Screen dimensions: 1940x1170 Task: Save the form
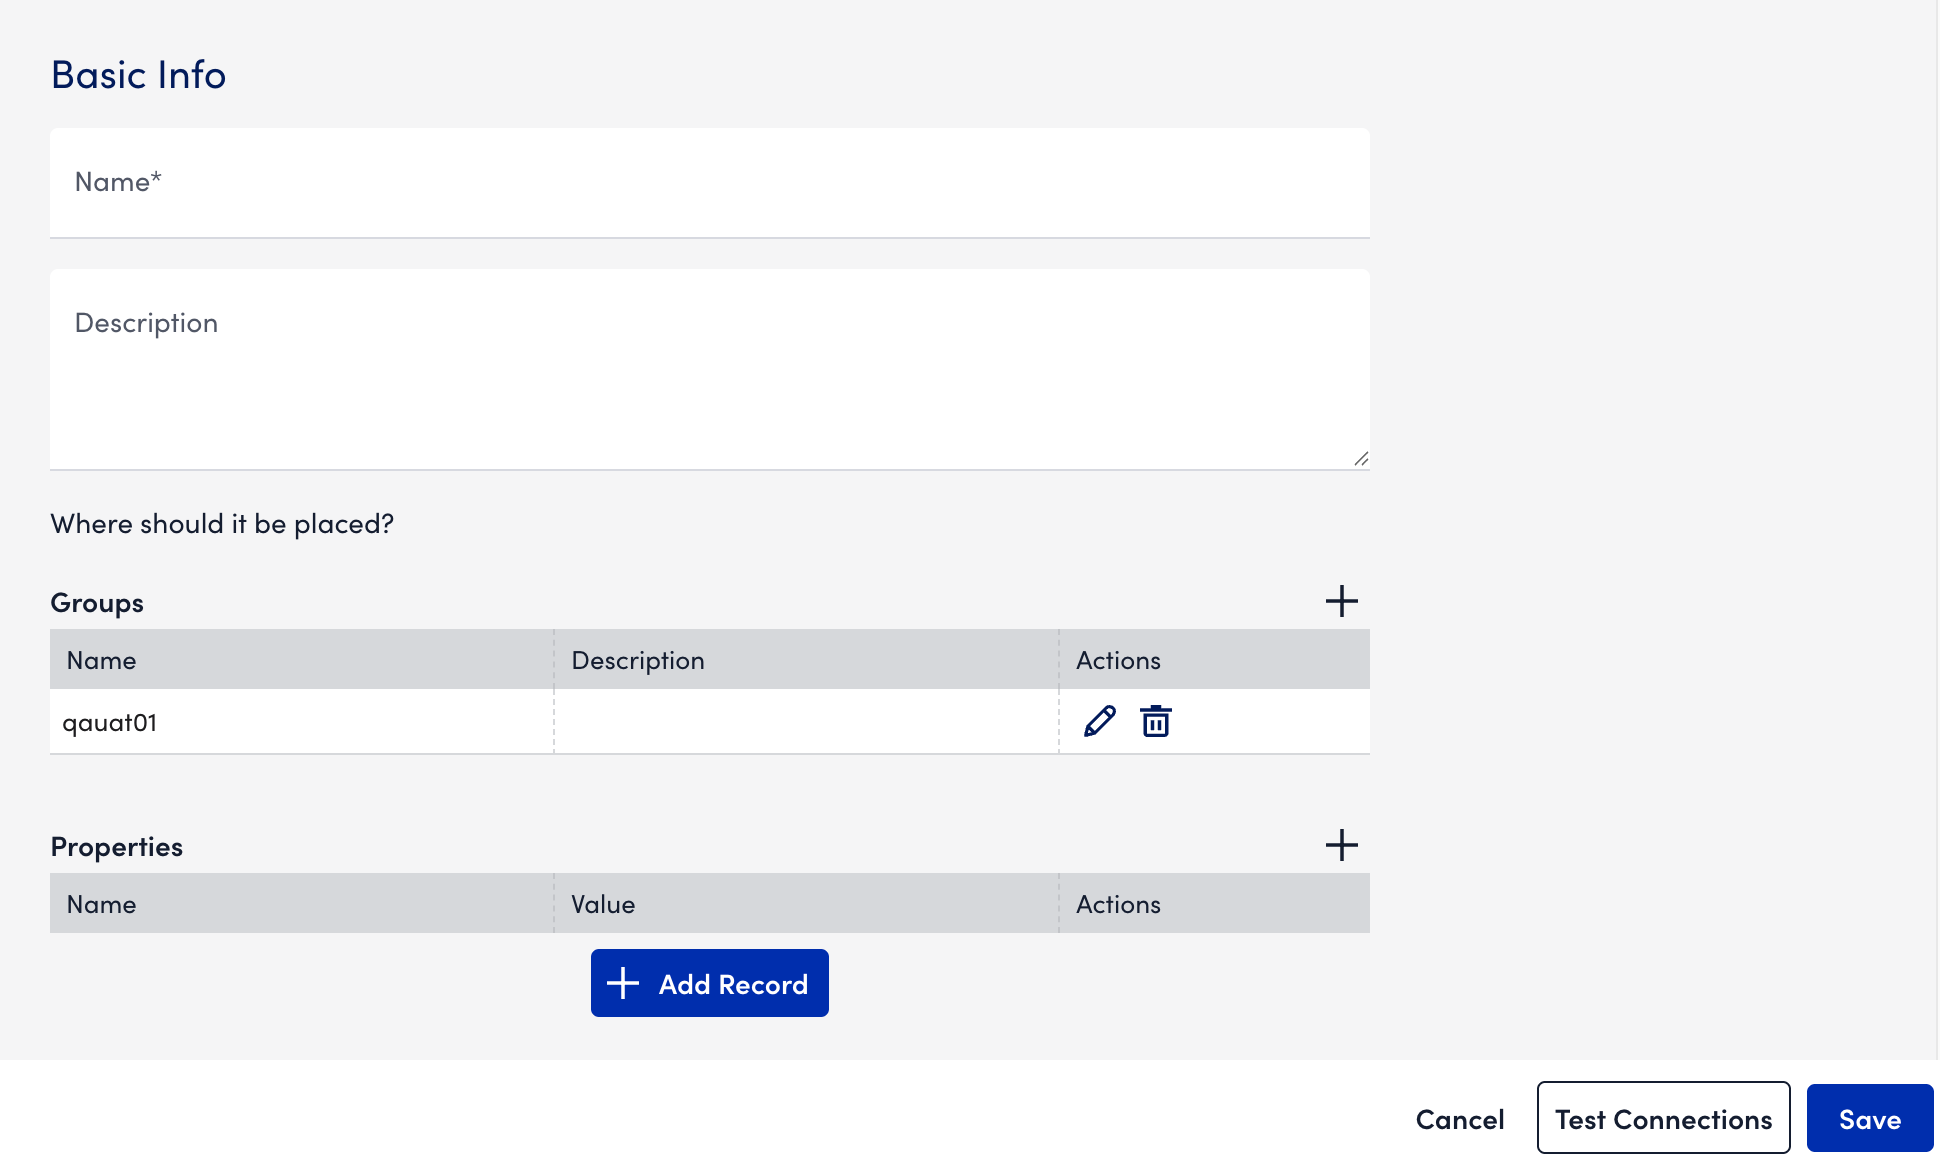click(1870, 1118)
